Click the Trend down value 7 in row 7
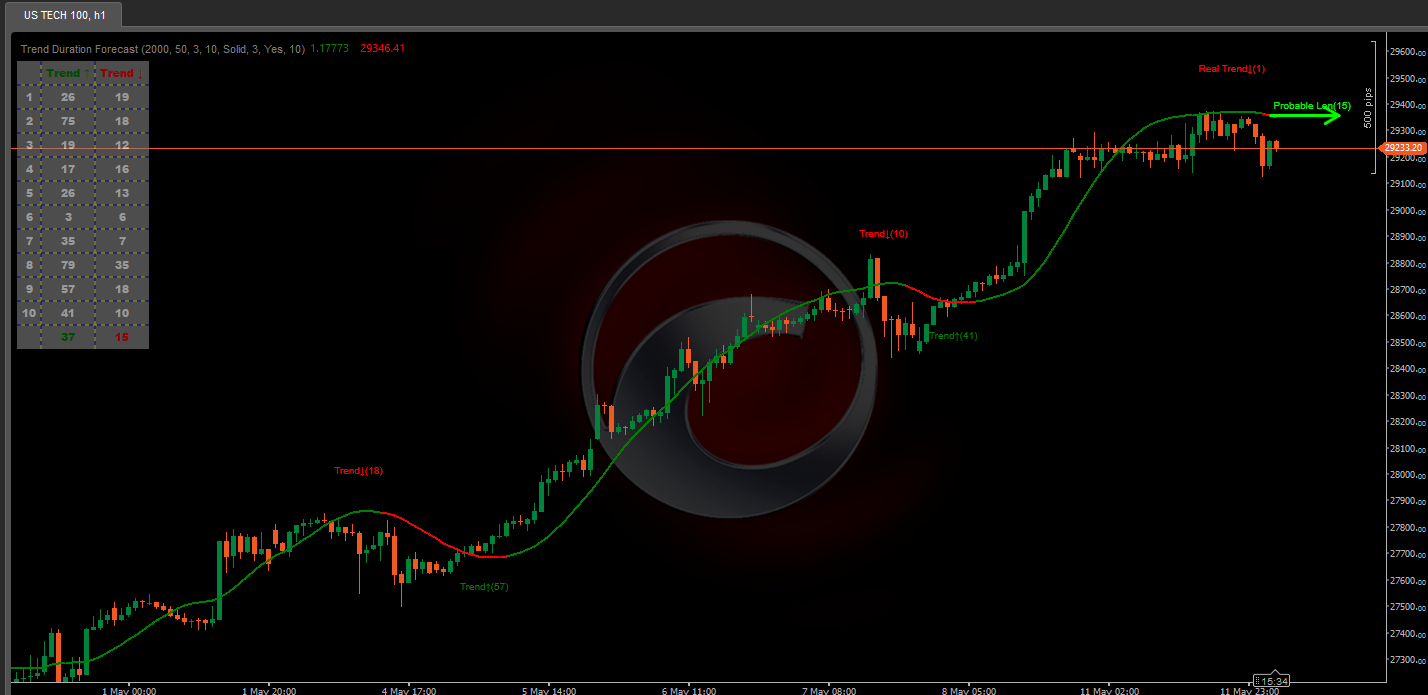The height and width of the screenshot is (695, 1428). coord(121,241)
